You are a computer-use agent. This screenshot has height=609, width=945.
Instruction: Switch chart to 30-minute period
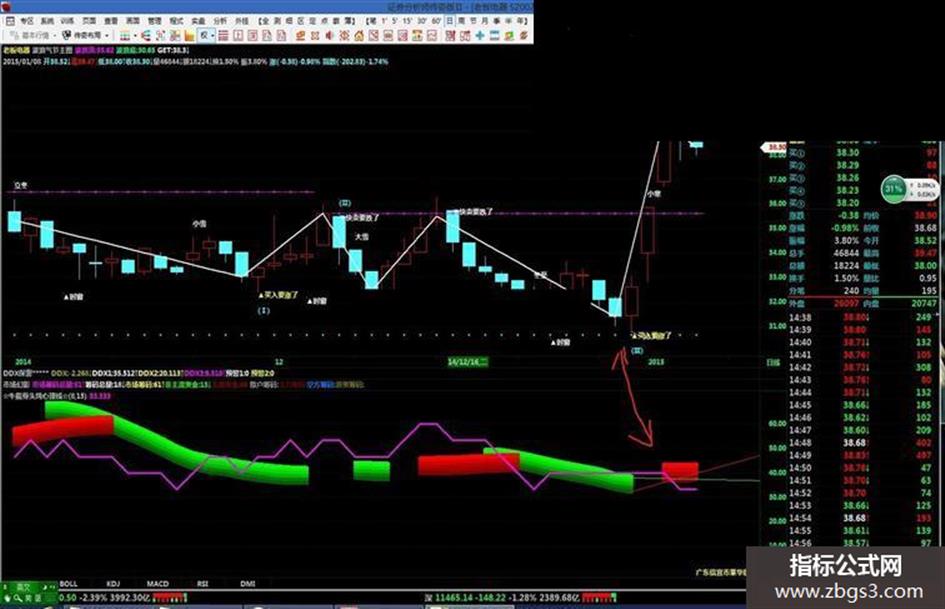(x=422, y=21)
